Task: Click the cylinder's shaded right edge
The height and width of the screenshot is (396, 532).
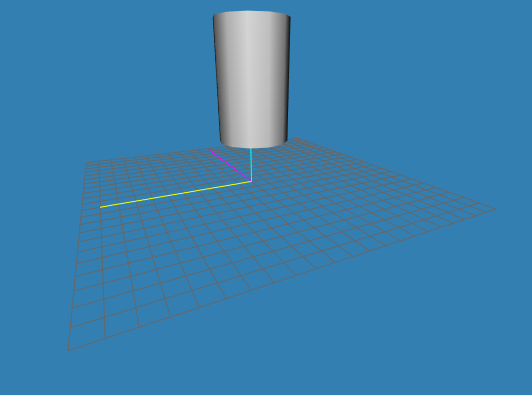Action: [x=286, y=78]
